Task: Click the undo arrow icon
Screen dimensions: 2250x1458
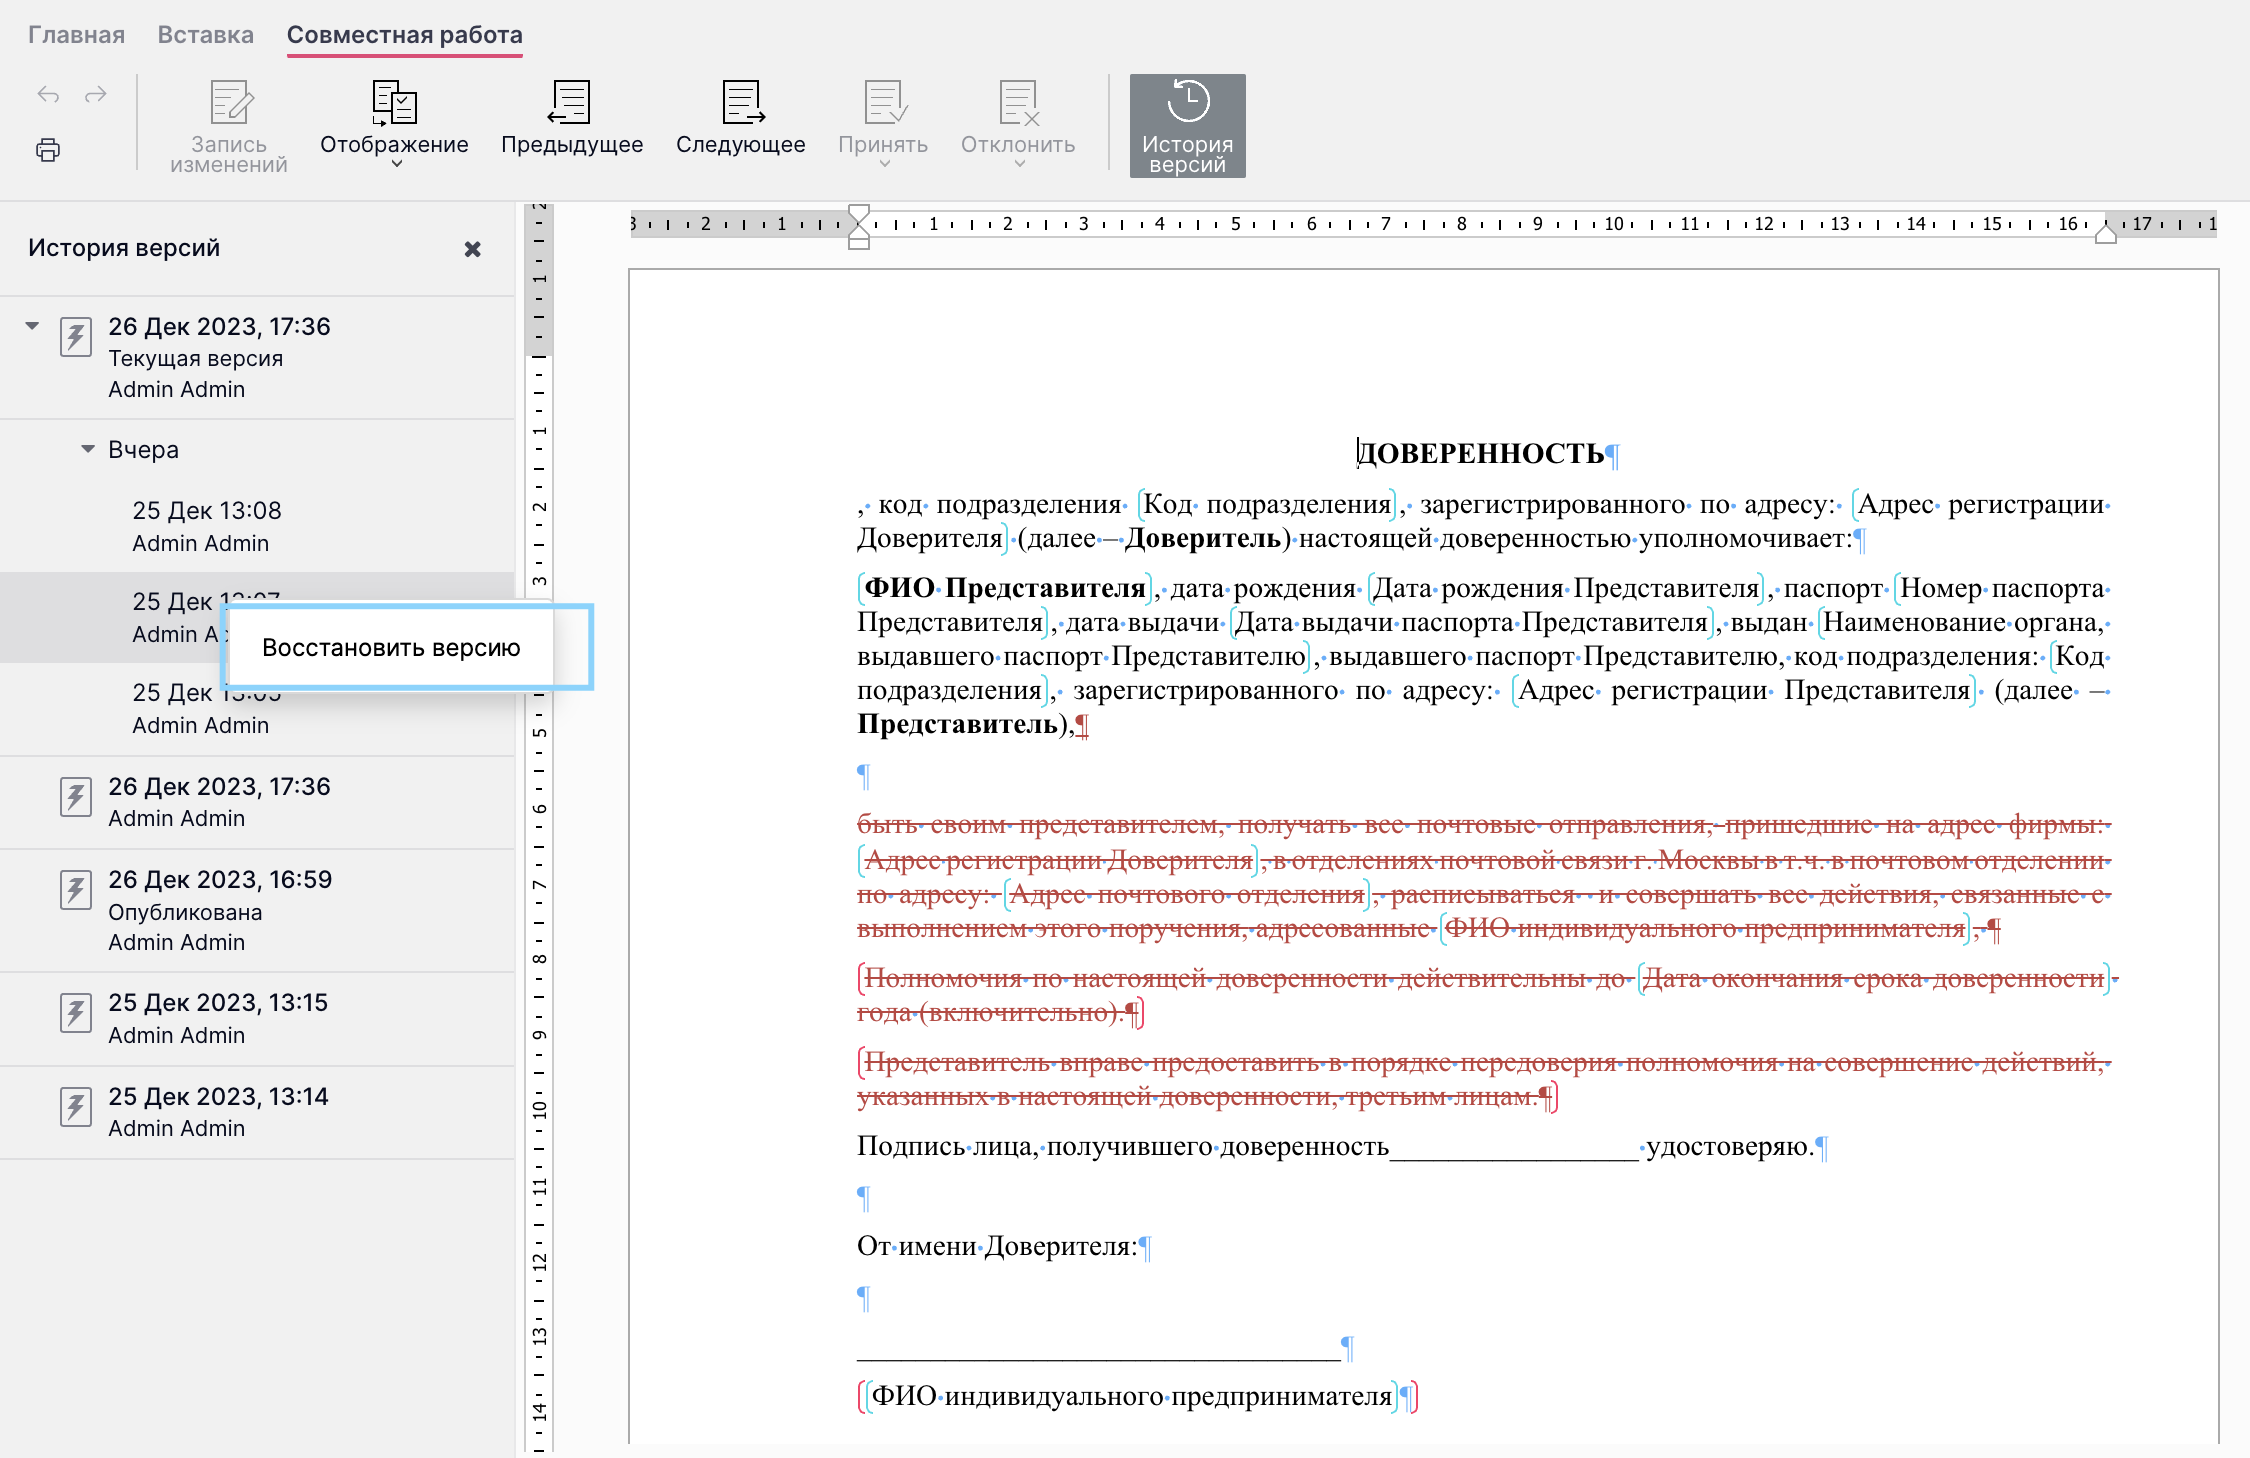Action: [x=48, y=95]
